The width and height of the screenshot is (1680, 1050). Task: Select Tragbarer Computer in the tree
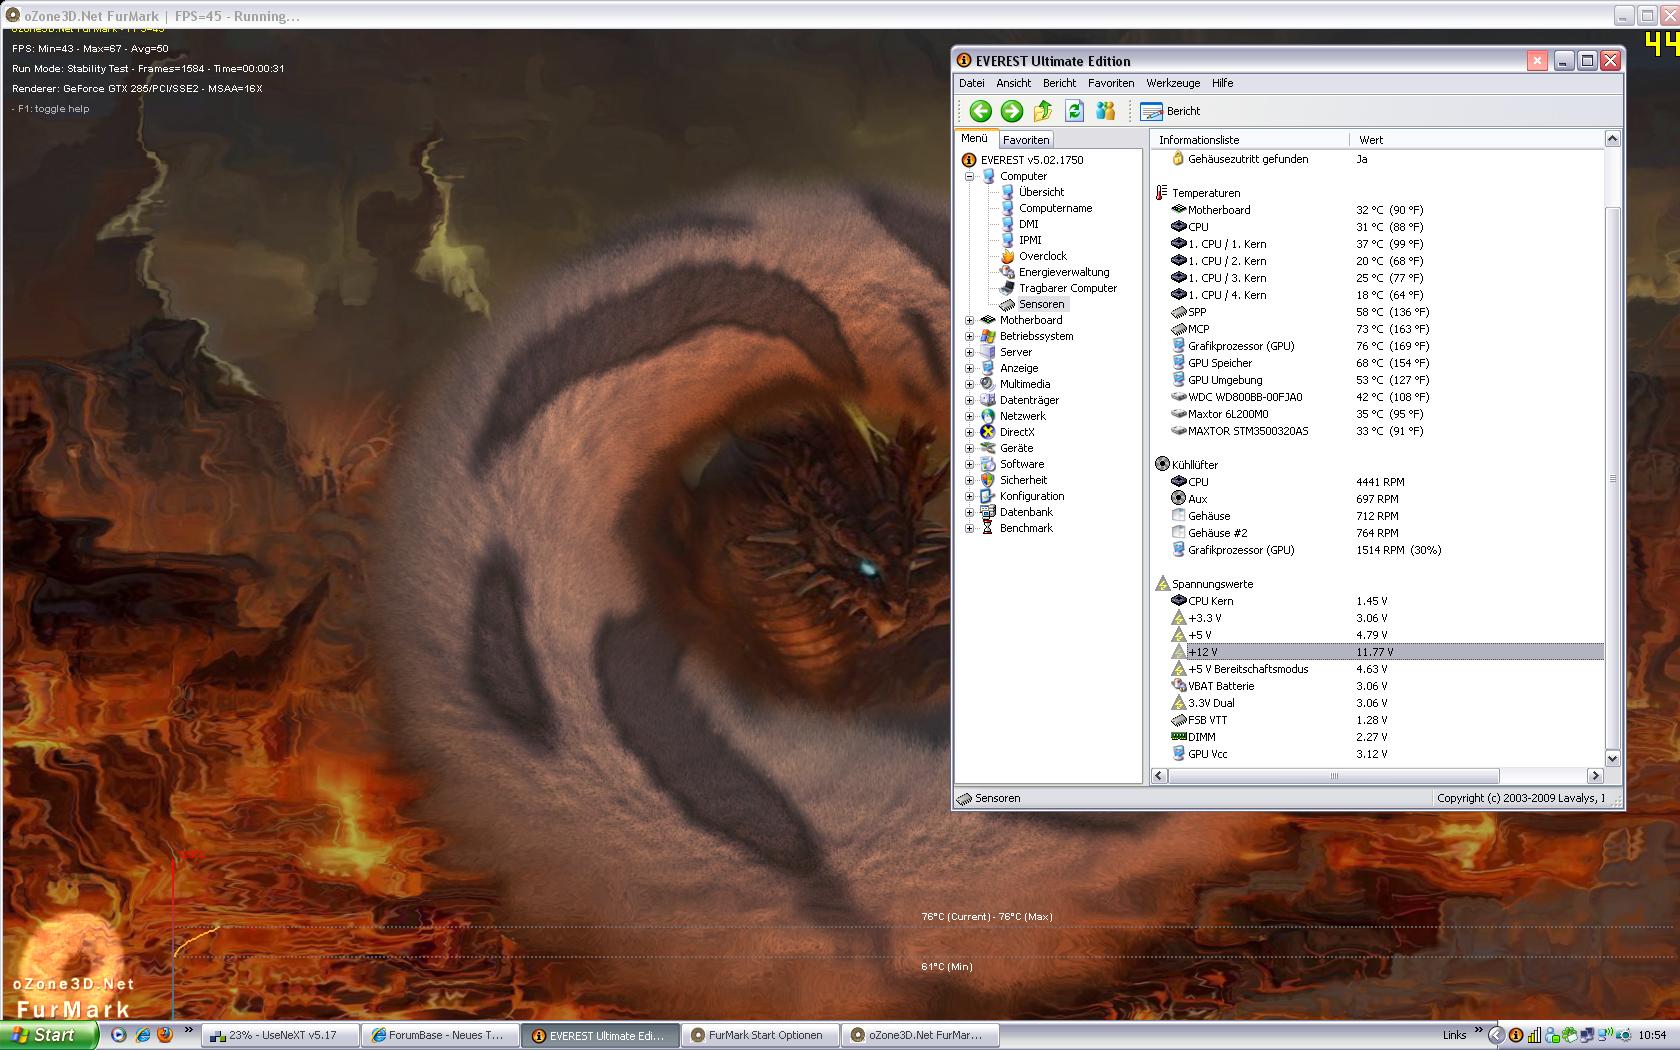click(x=1068, y=288)
